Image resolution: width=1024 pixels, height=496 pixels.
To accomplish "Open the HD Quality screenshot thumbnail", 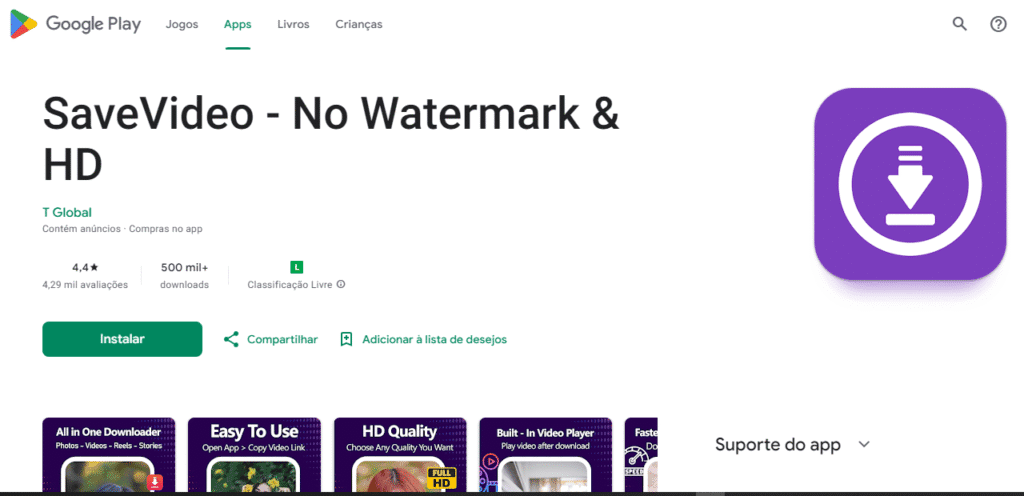I will tap(400, 454).
